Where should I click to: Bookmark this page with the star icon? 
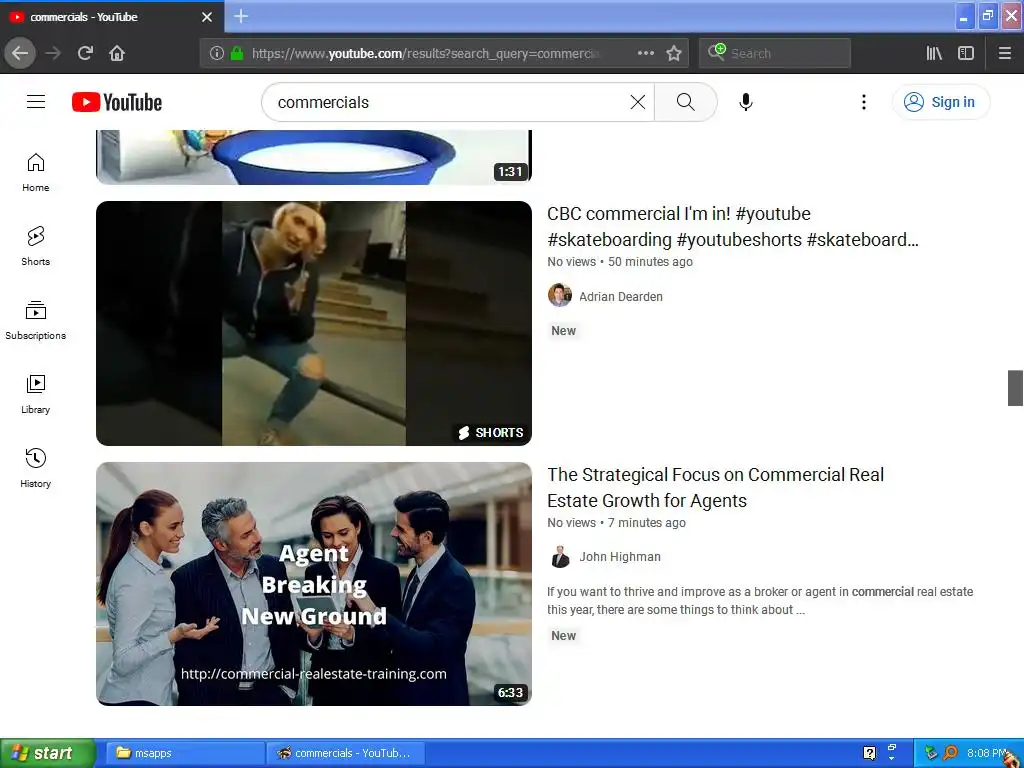674,53
